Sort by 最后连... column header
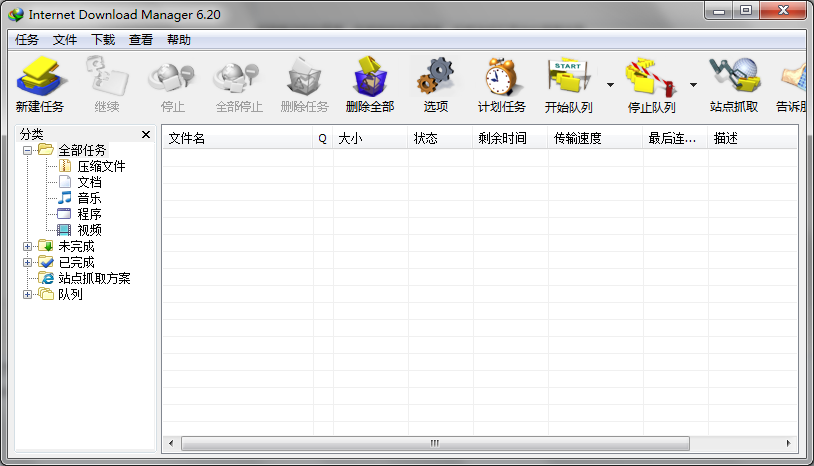 [x=675, y=139]
